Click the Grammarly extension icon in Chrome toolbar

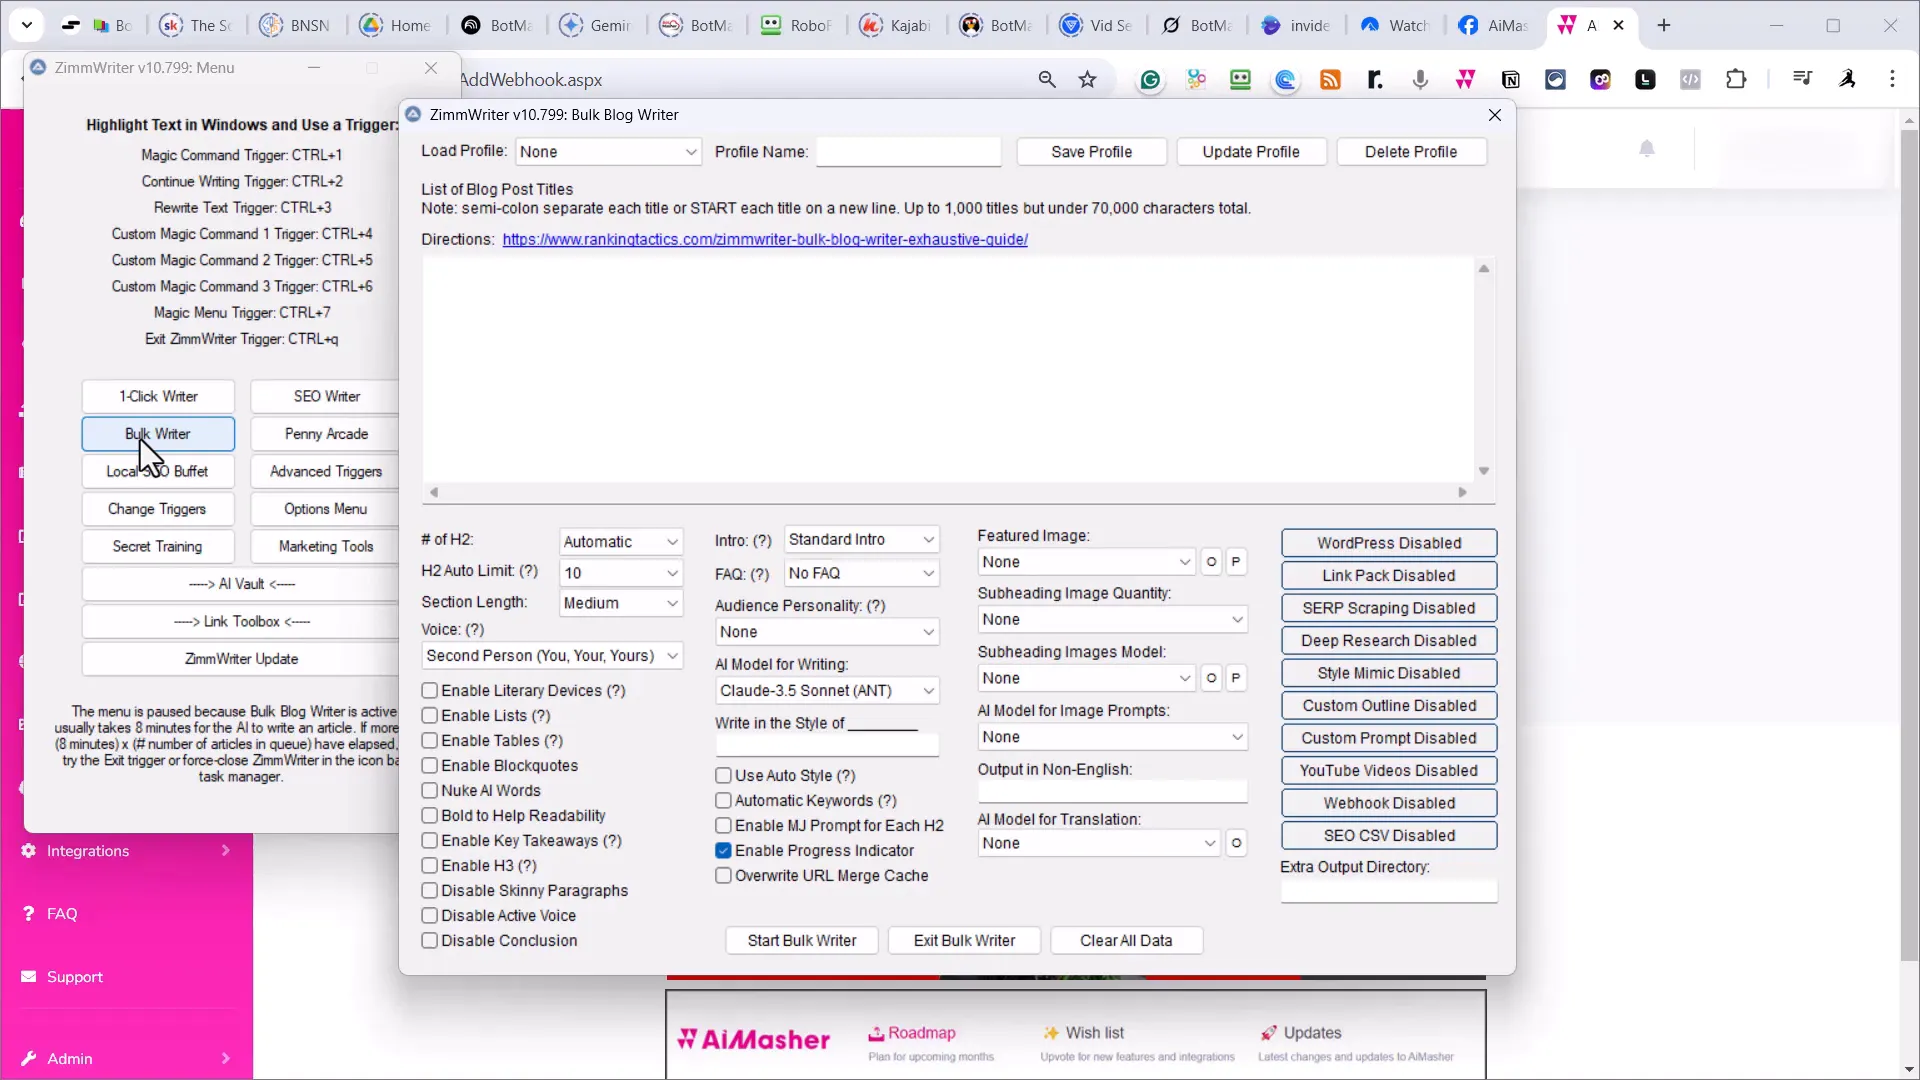[1150, 80]
